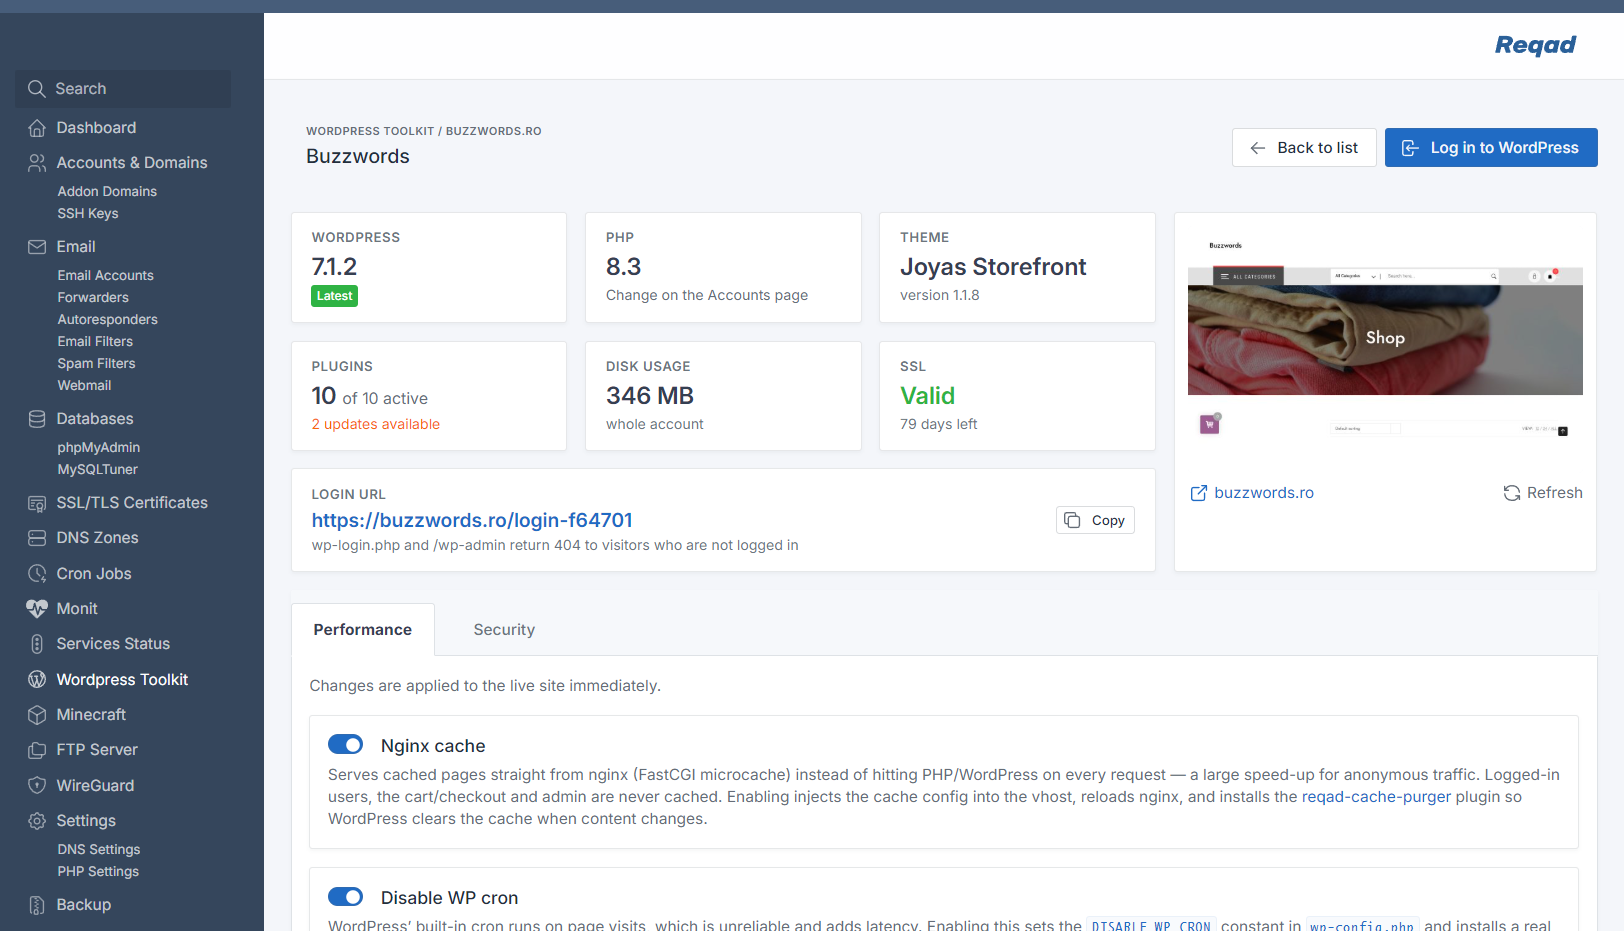Click the Settings gear icon

point(37,821)
